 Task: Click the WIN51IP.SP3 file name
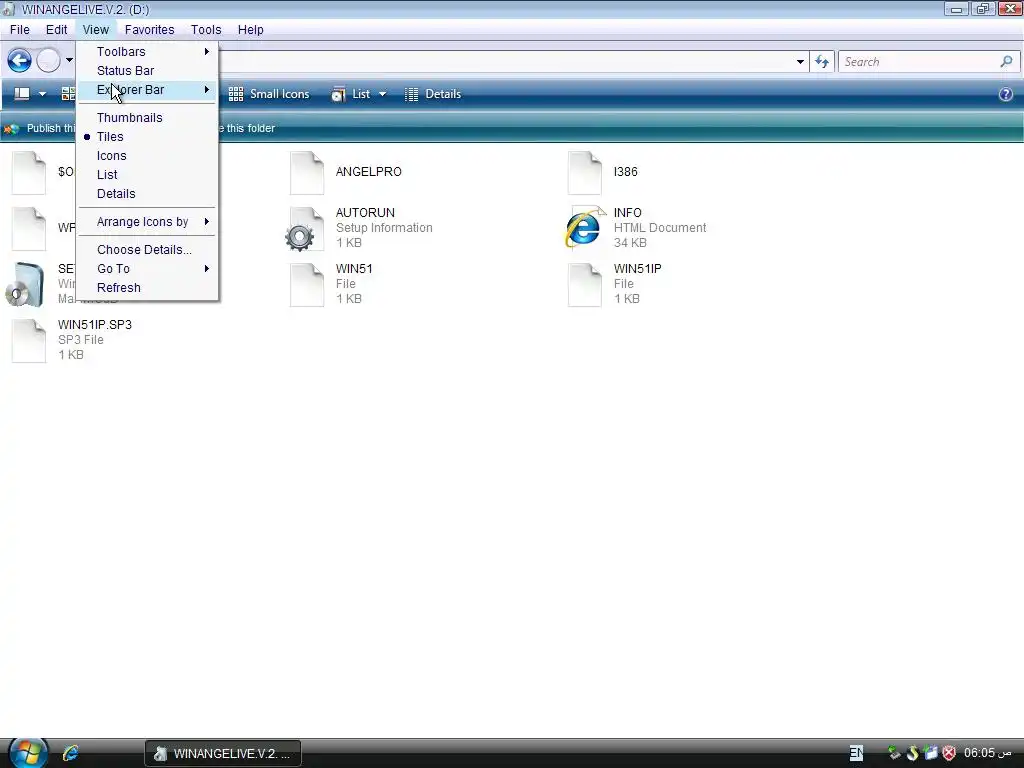tap(95, 325)
